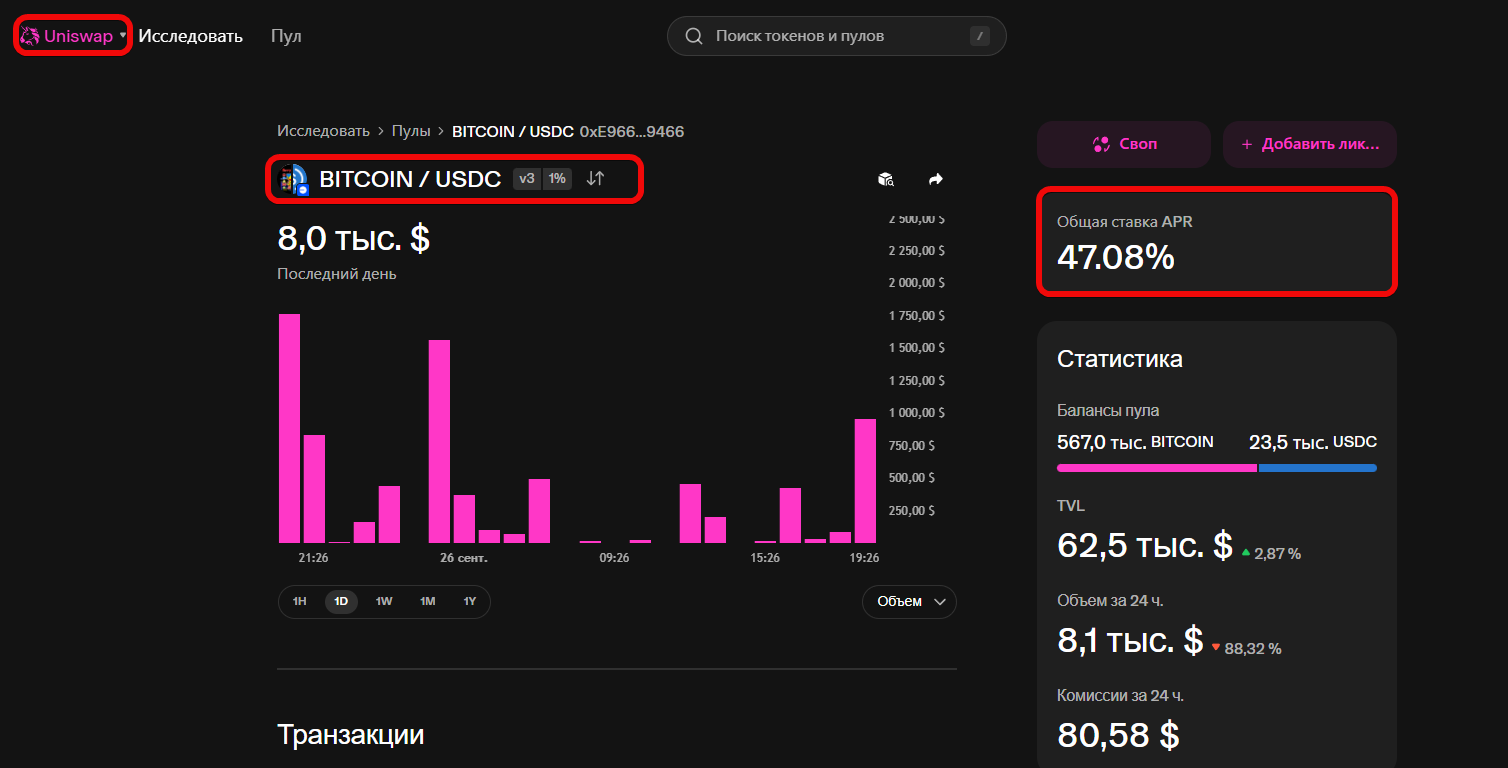The width and height of the screenshot is (1508, 768).
Task: Expand the Uniswap menu arrow
Action: point(123,36)
